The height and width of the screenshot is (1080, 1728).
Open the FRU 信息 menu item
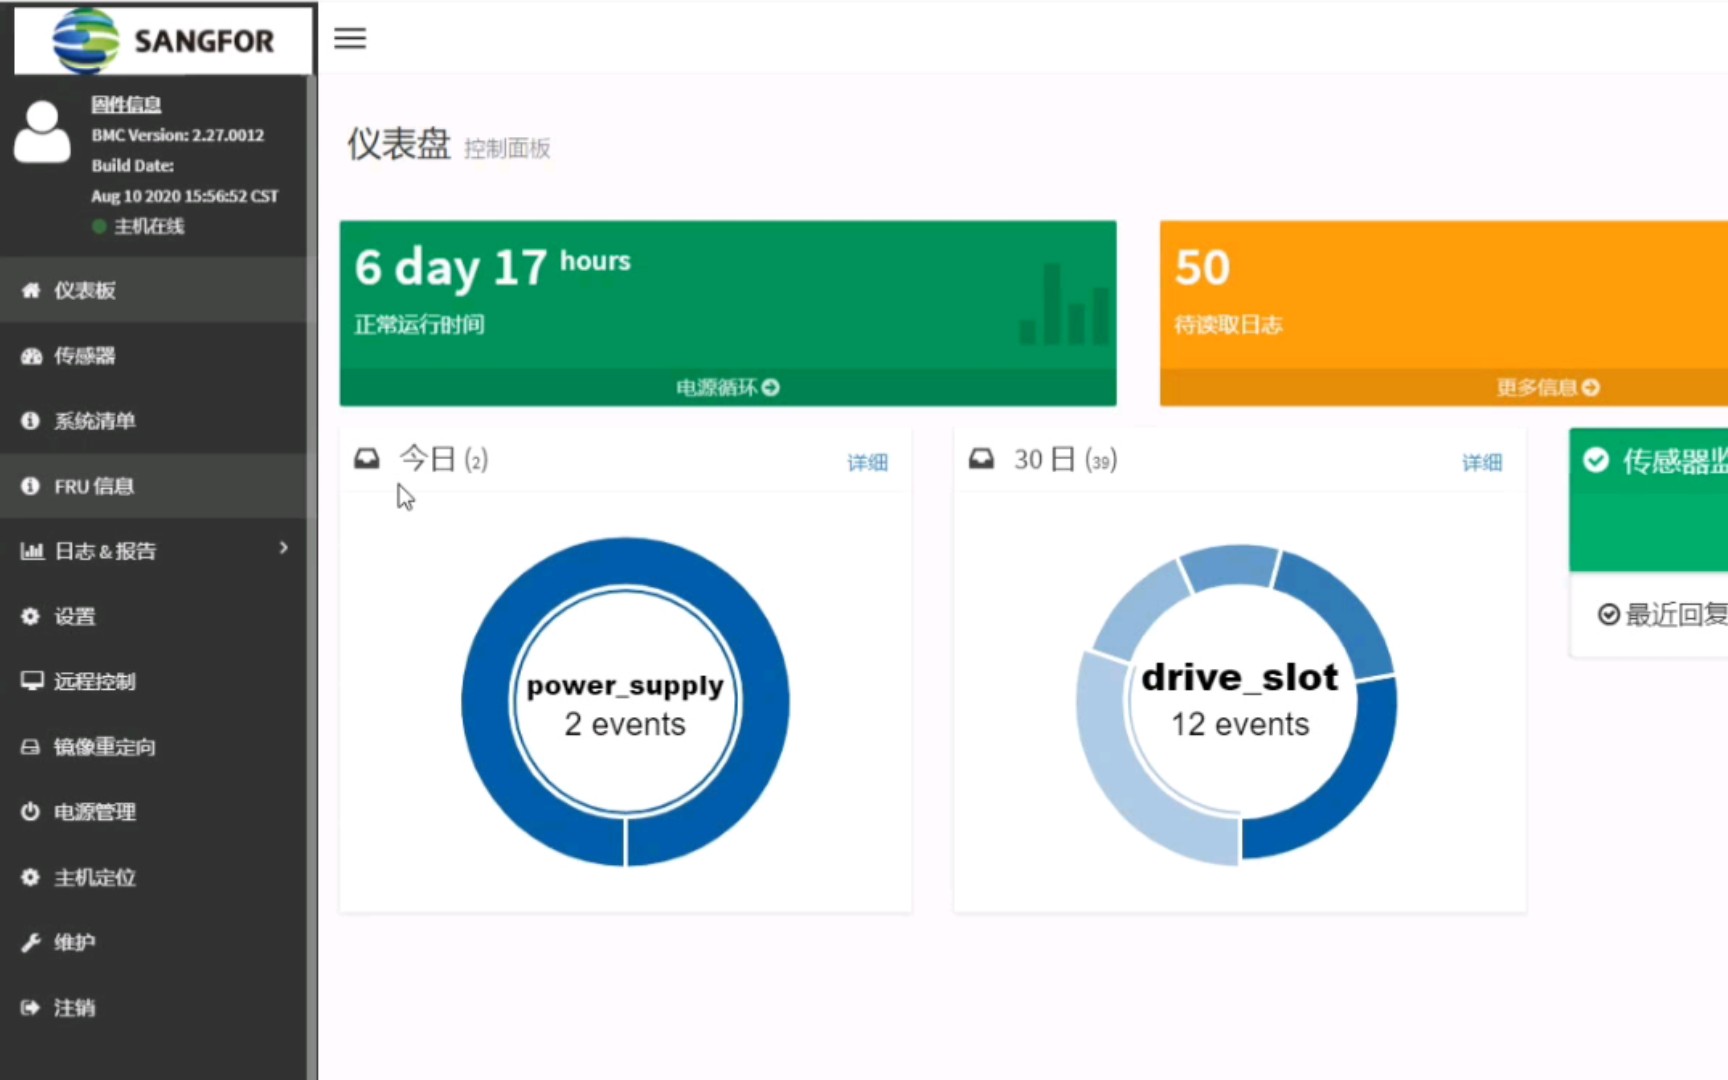[153, 486]
